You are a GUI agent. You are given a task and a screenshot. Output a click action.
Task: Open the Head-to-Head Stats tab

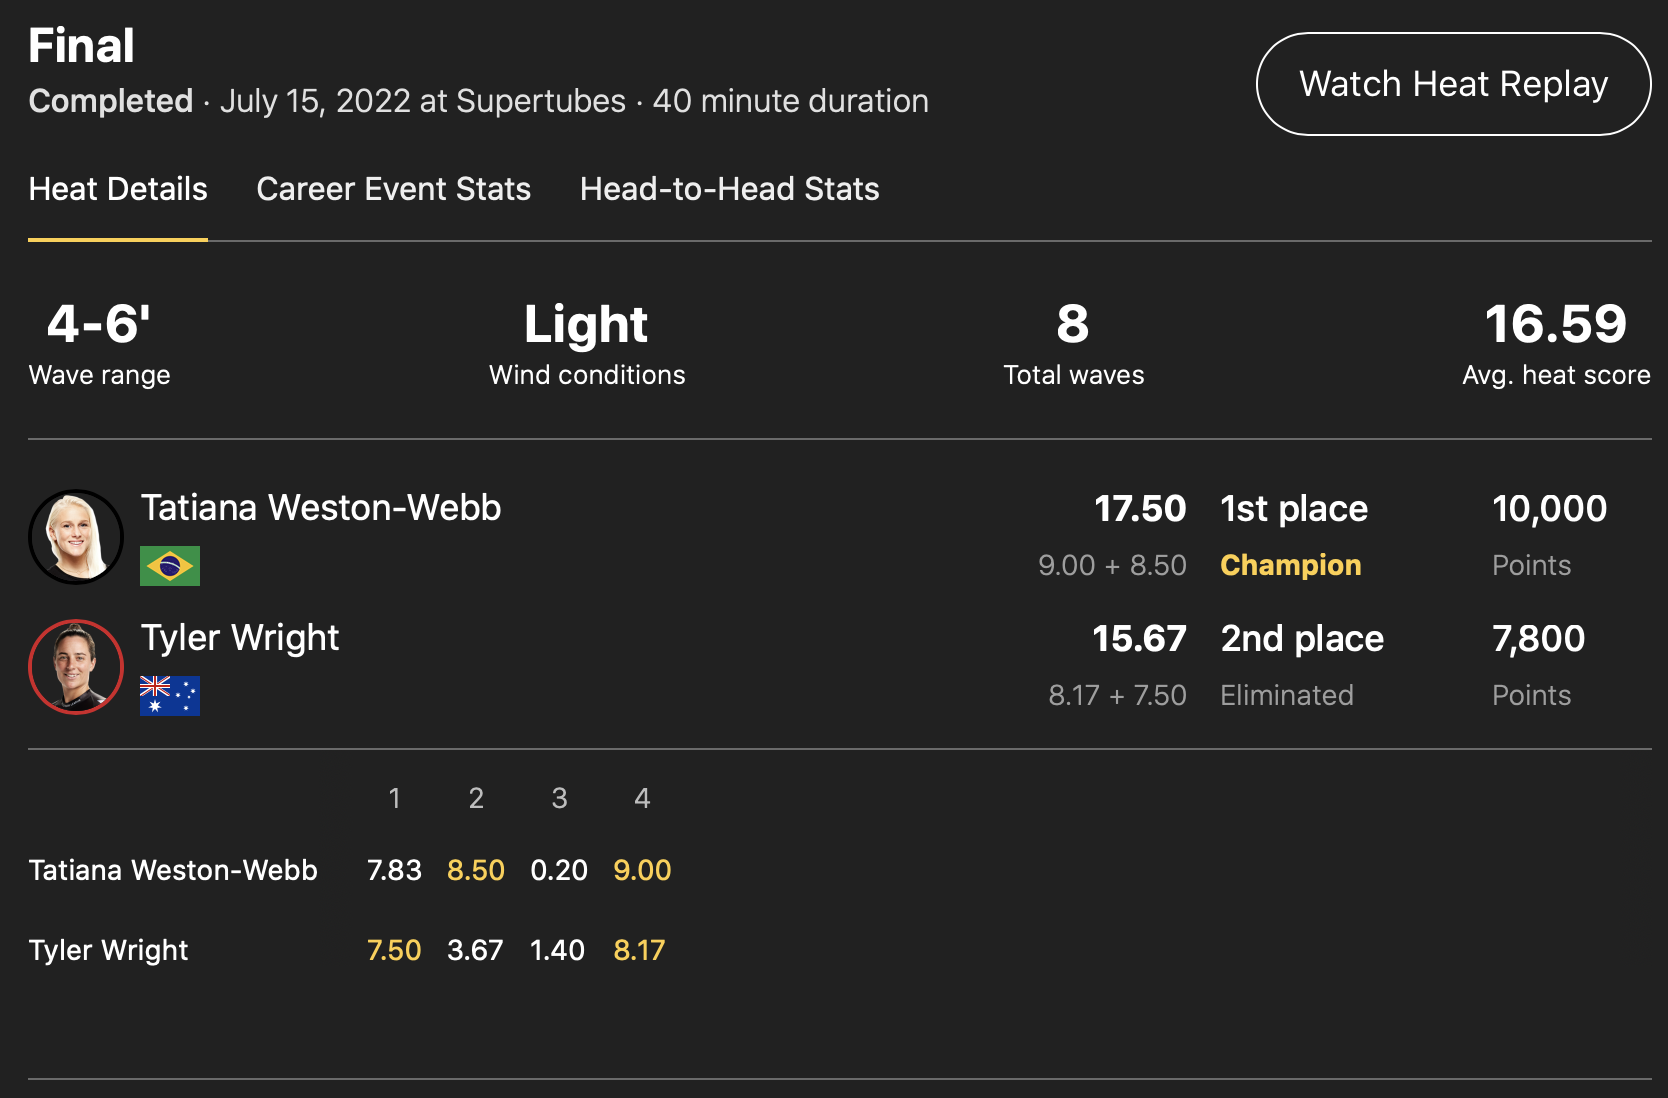click(729, 189)
